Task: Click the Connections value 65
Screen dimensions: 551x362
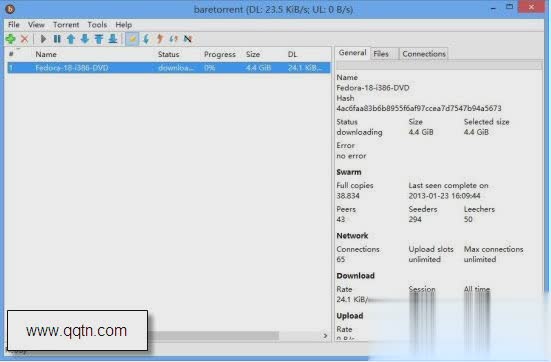Action: [x=341, y=259]
